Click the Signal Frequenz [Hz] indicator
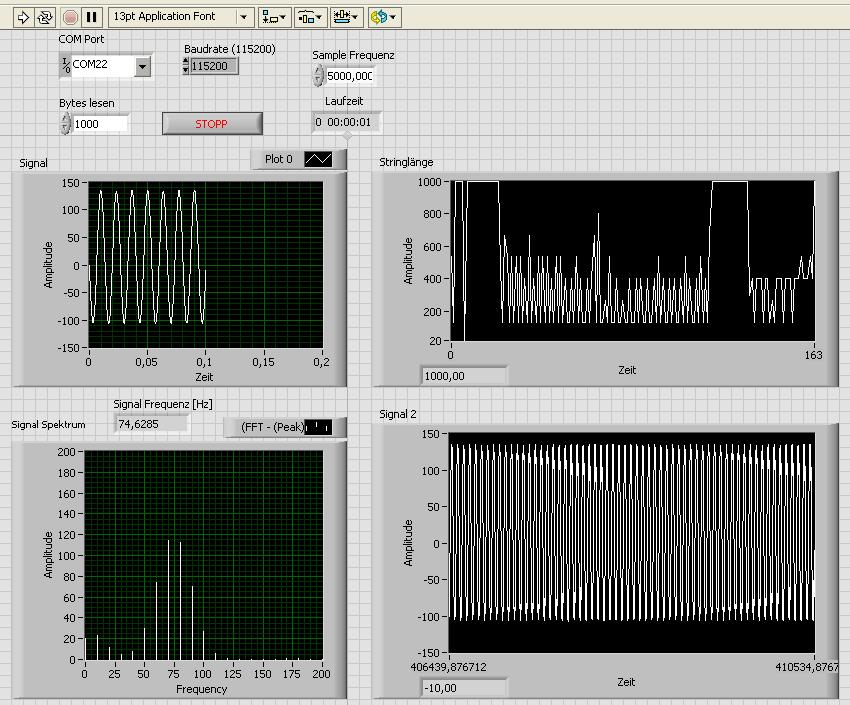Image resolution: width=850 pixels, height=705 pixels. pos(151,423)
